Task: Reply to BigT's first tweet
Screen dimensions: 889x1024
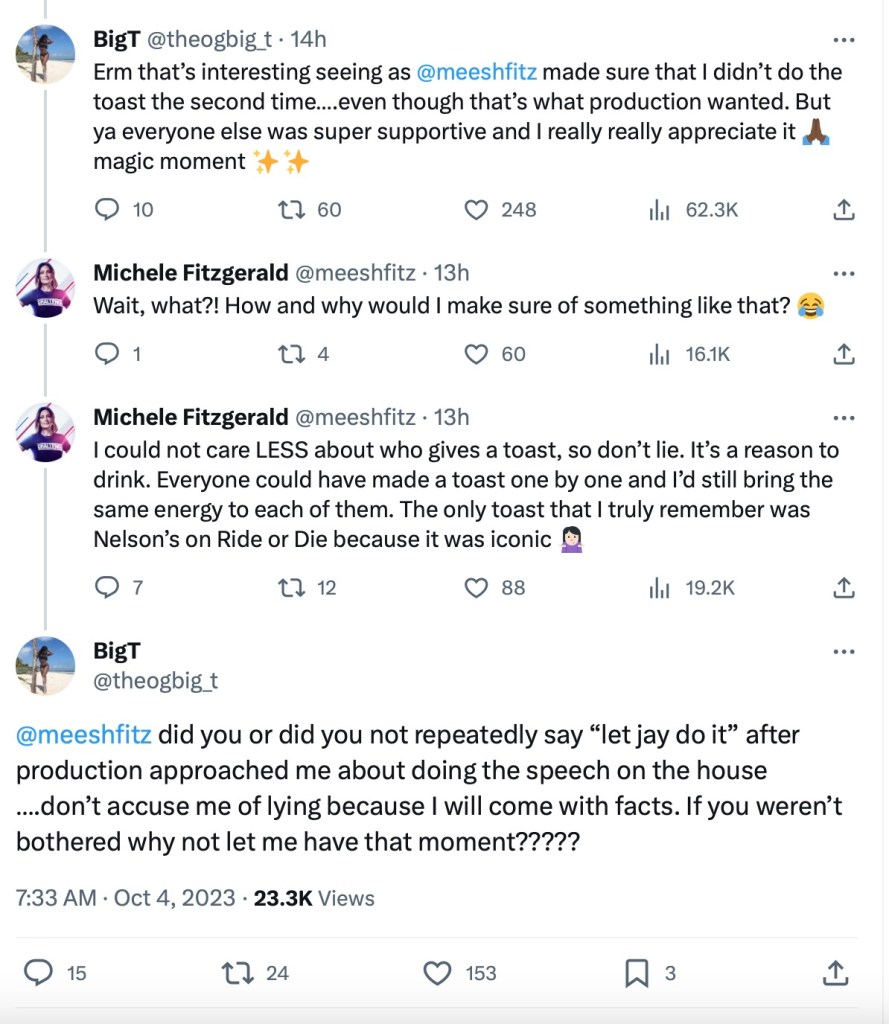Action: tap(108, 209)
